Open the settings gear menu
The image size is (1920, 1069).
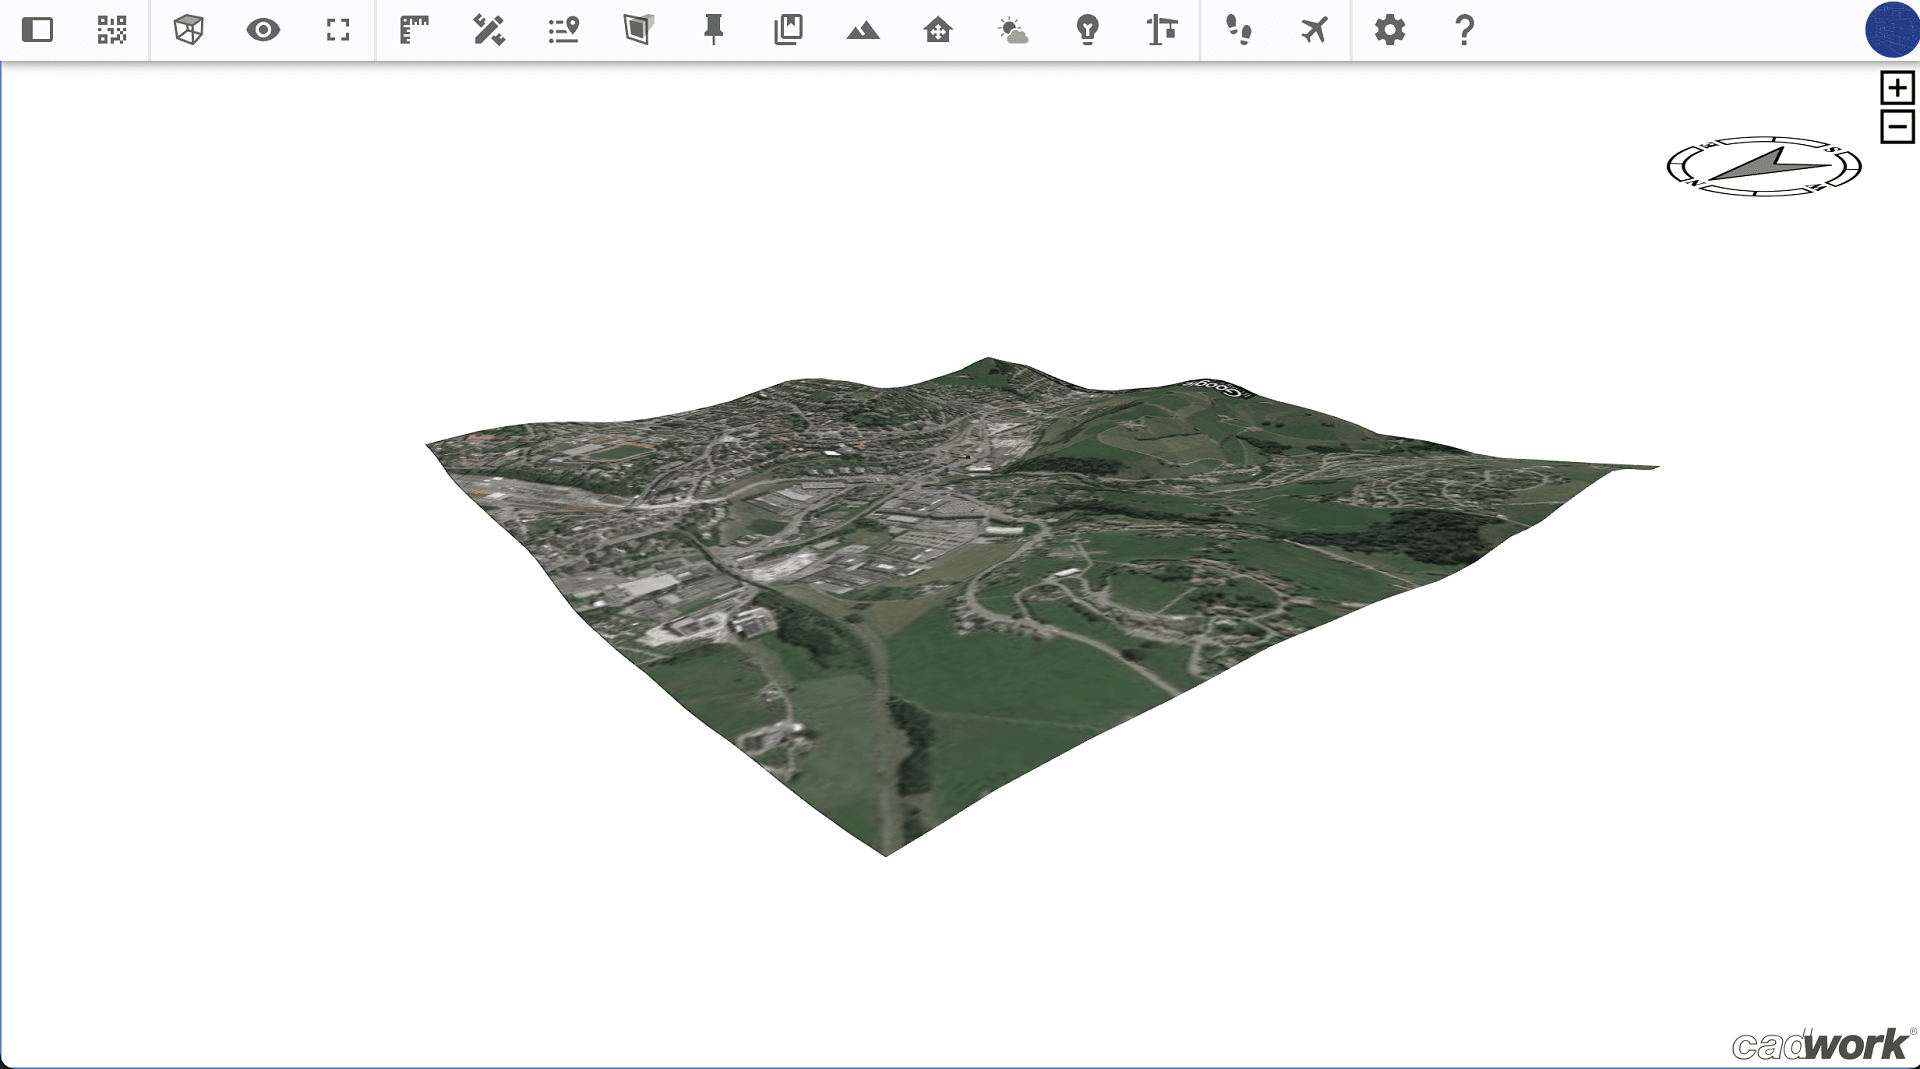tap(1389, 31)
